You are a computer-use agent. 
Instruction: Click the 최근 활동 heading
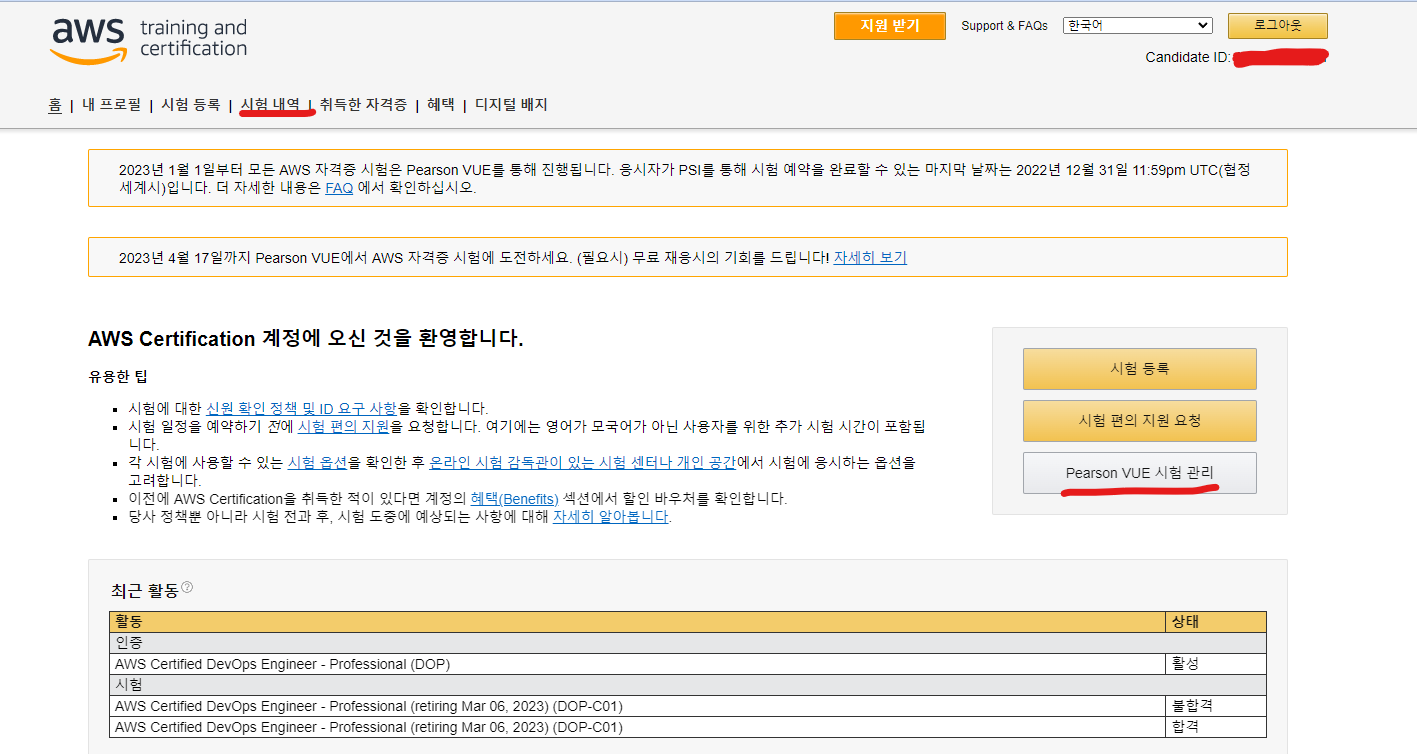pyautogui.click(x=144, y=591)
